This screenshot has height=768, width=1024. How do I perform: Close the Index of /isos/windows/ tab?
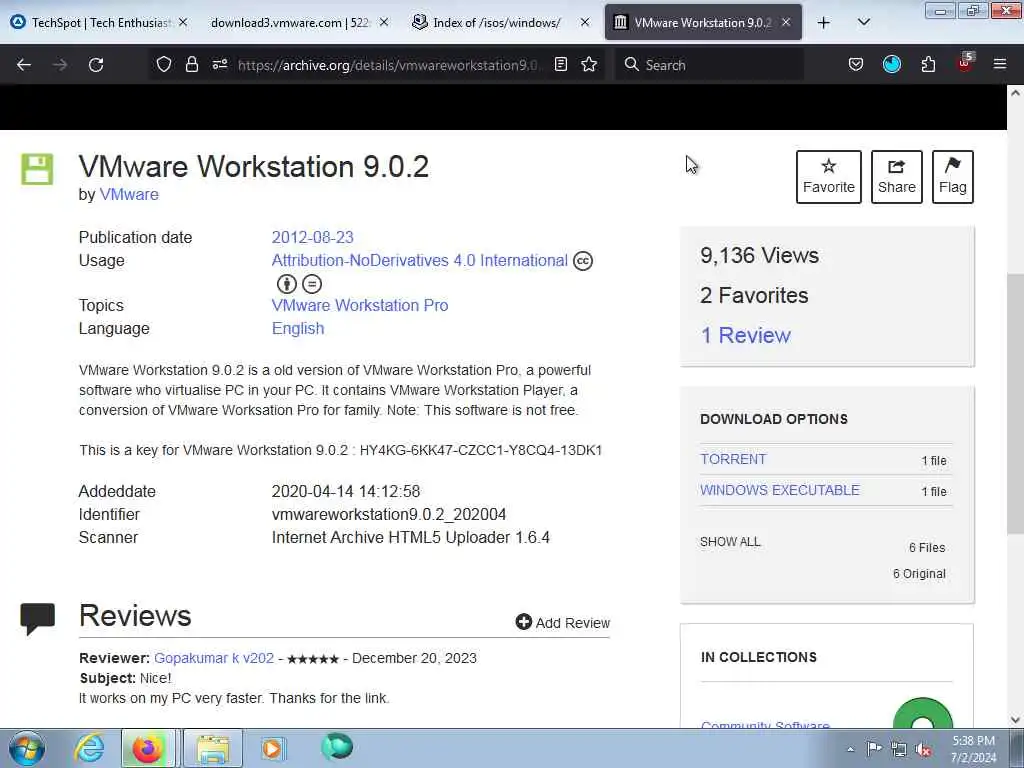(585, 22)
